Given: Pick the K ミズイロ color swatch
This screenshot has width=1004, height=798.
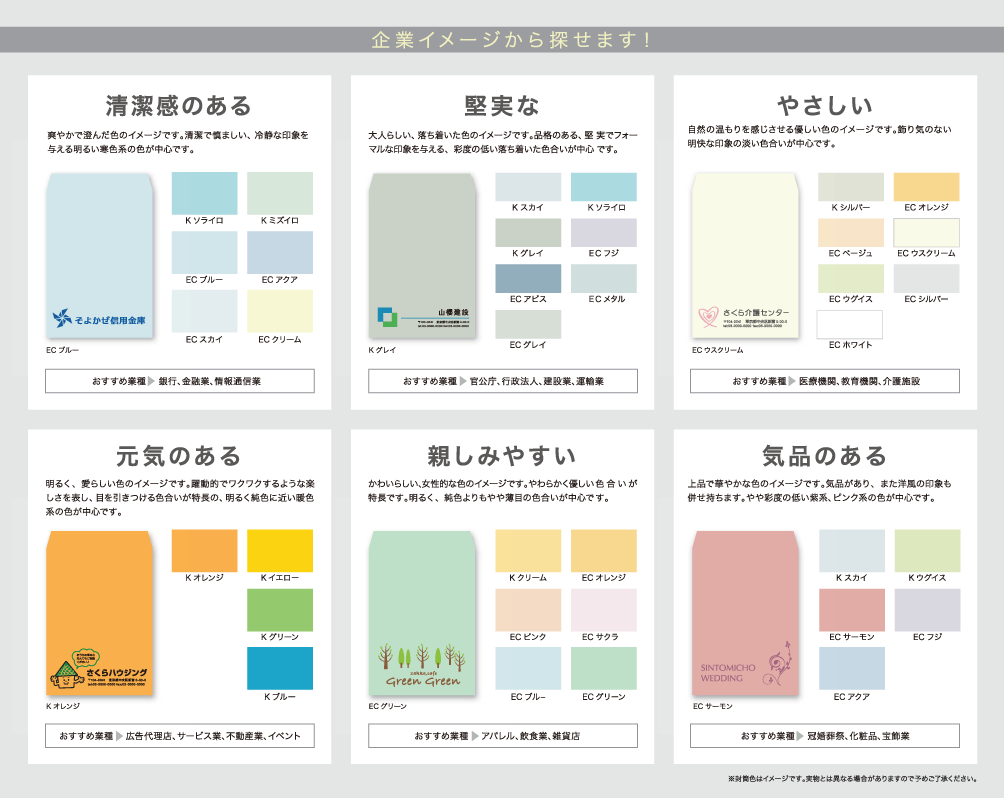Looking at the screenshot, I should pos(280,193).
